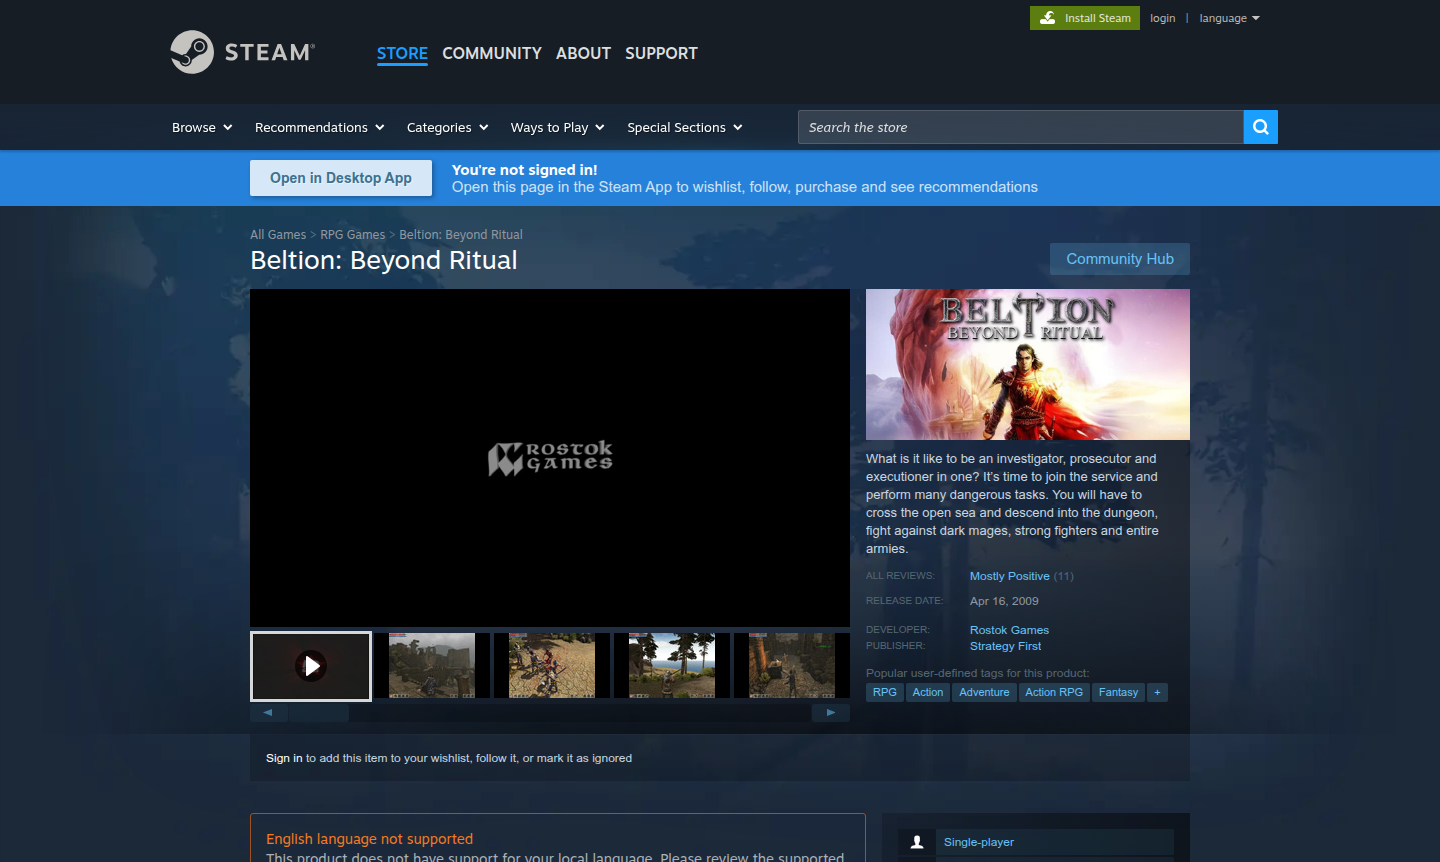Viewport: 1440px width, 862px height.
Task: Expand the Special Sections menu
Action: pos(684,127)
